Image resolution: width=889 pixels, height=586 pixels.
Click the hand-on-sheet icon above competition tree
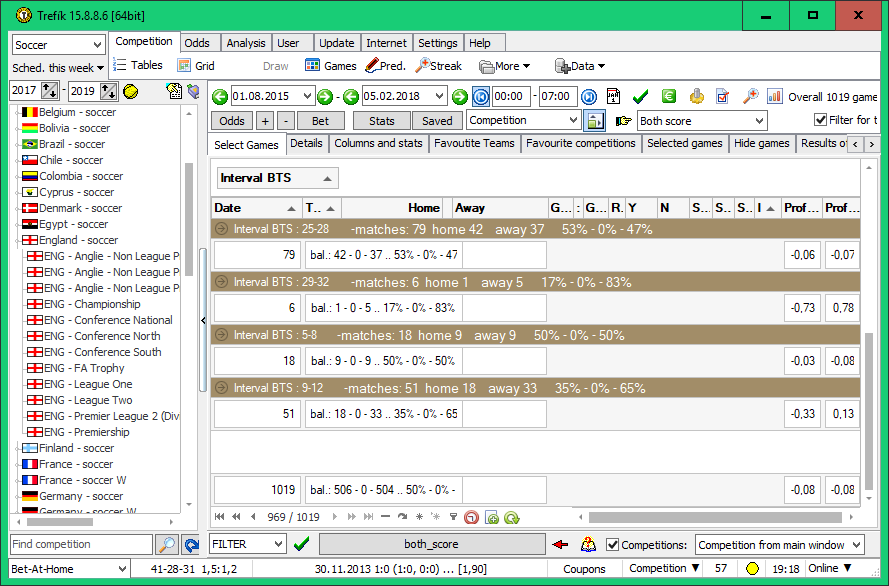point(174,91)
